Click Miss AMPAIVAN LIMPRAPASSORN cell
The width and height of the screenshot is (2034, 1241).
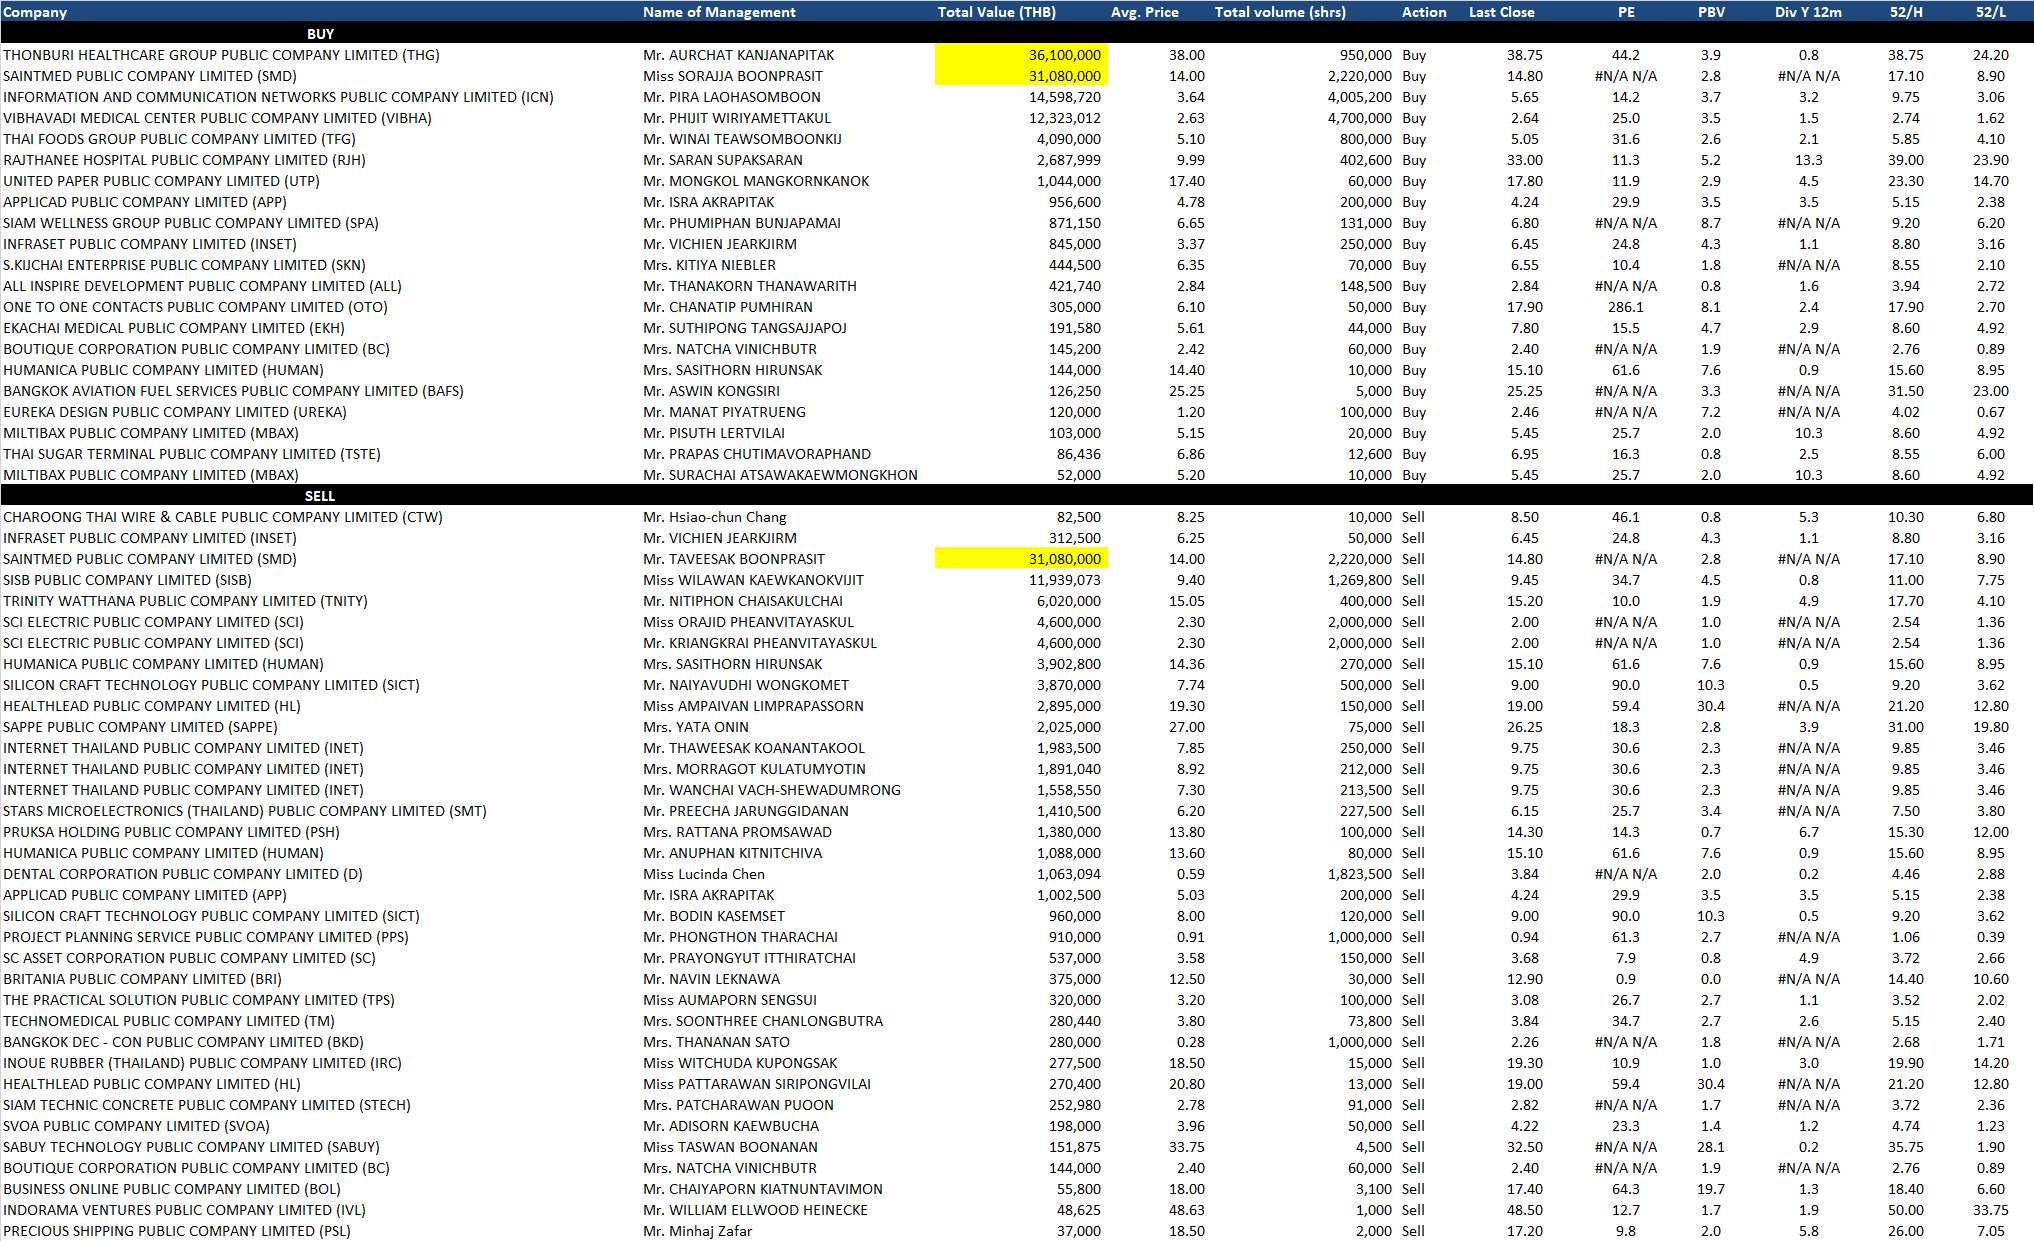coord(753,706)
